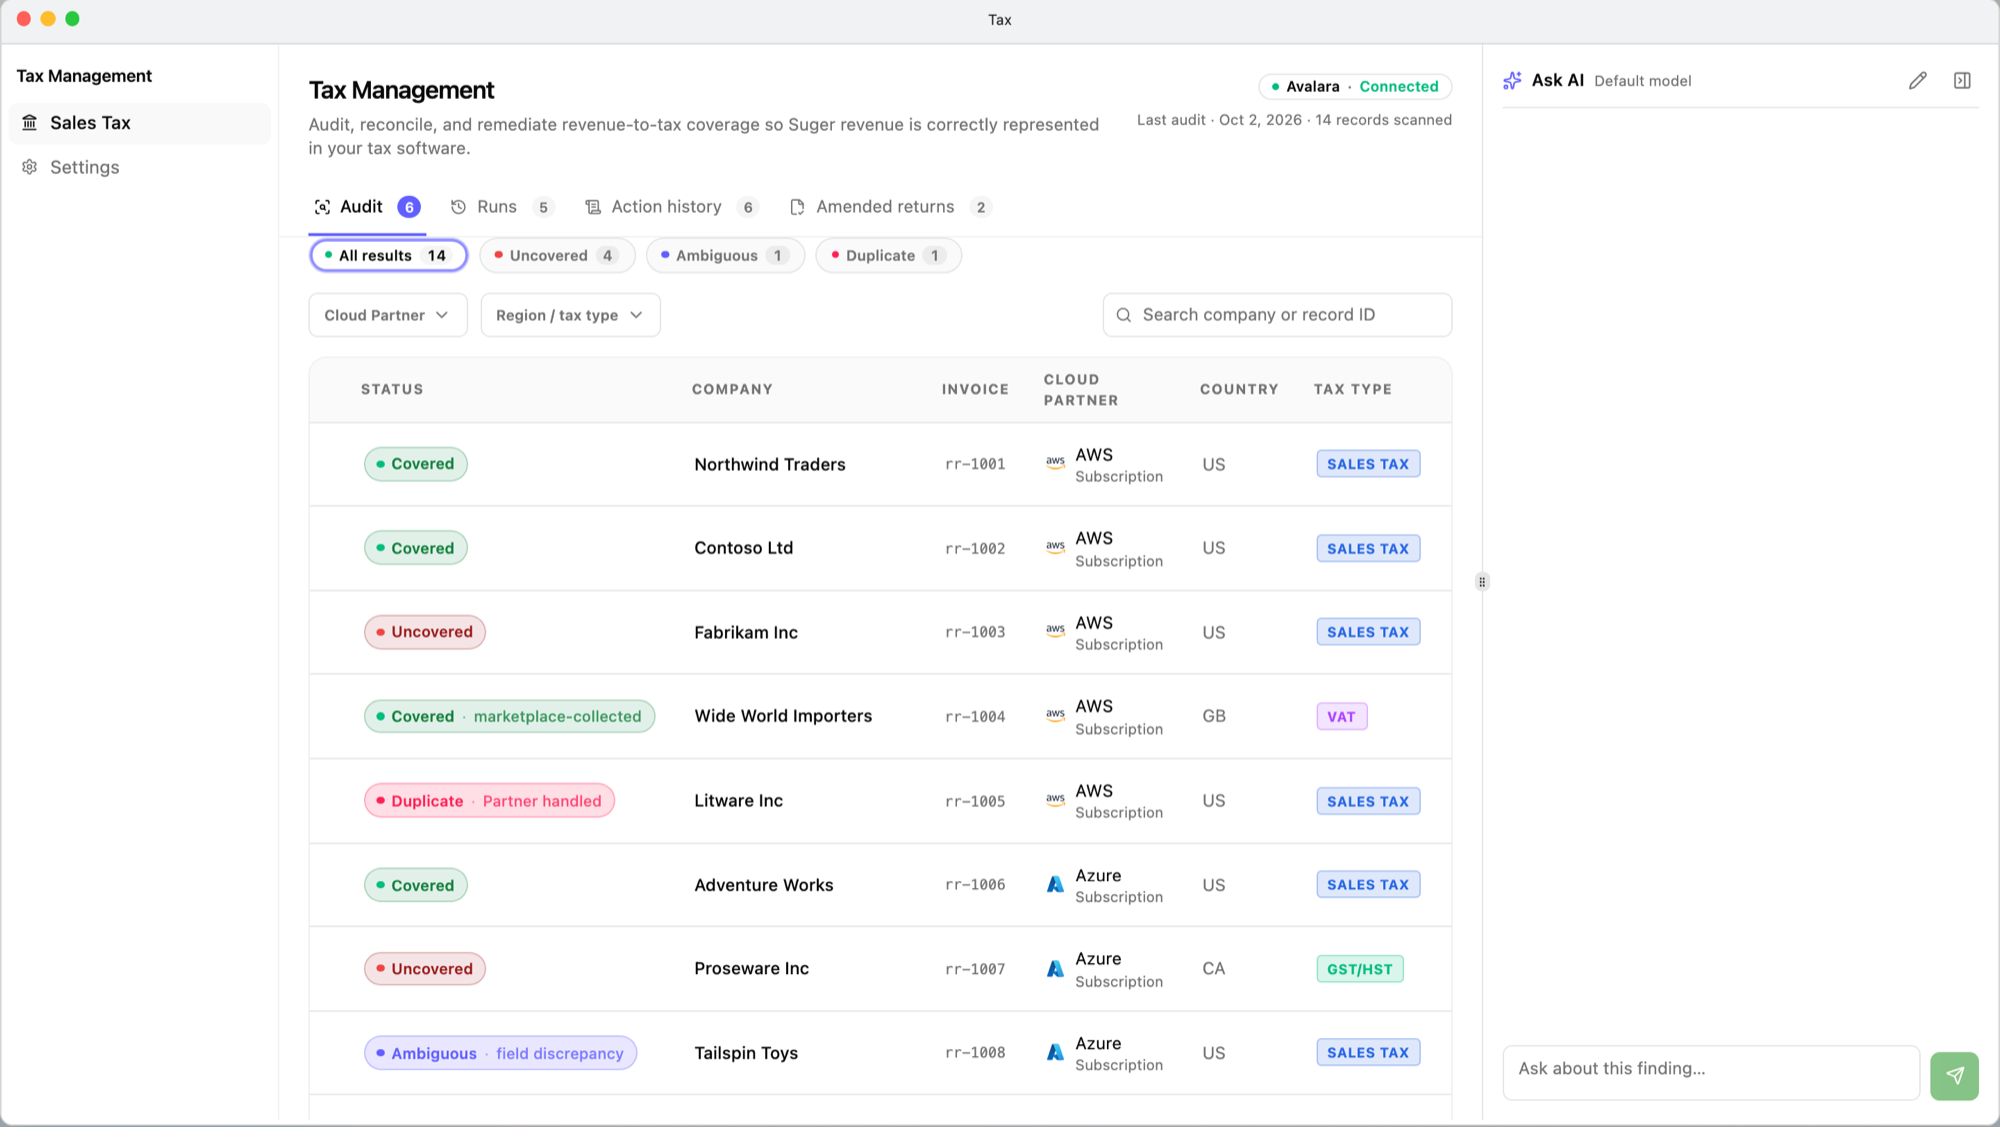Viewport: 2000px width, 1127px height.
Task: Click the VAT tax type tag
Action: 1341,717
